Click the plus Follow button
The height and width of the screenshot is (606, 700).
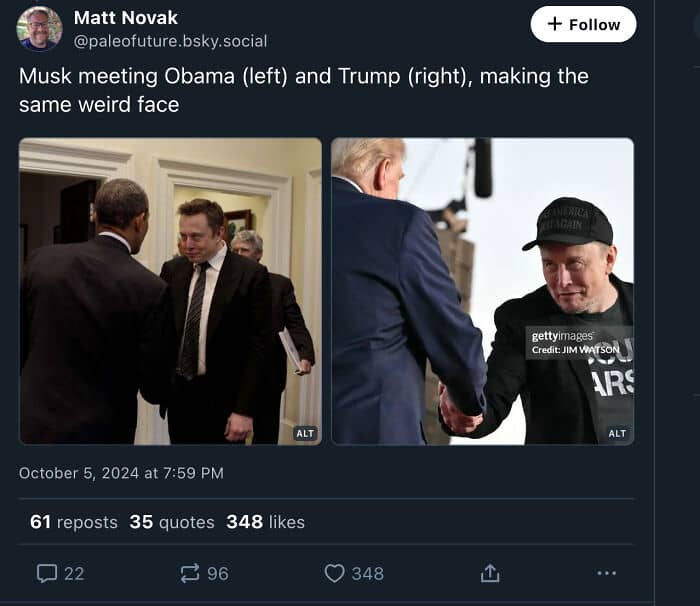click(x=583, y=24)
